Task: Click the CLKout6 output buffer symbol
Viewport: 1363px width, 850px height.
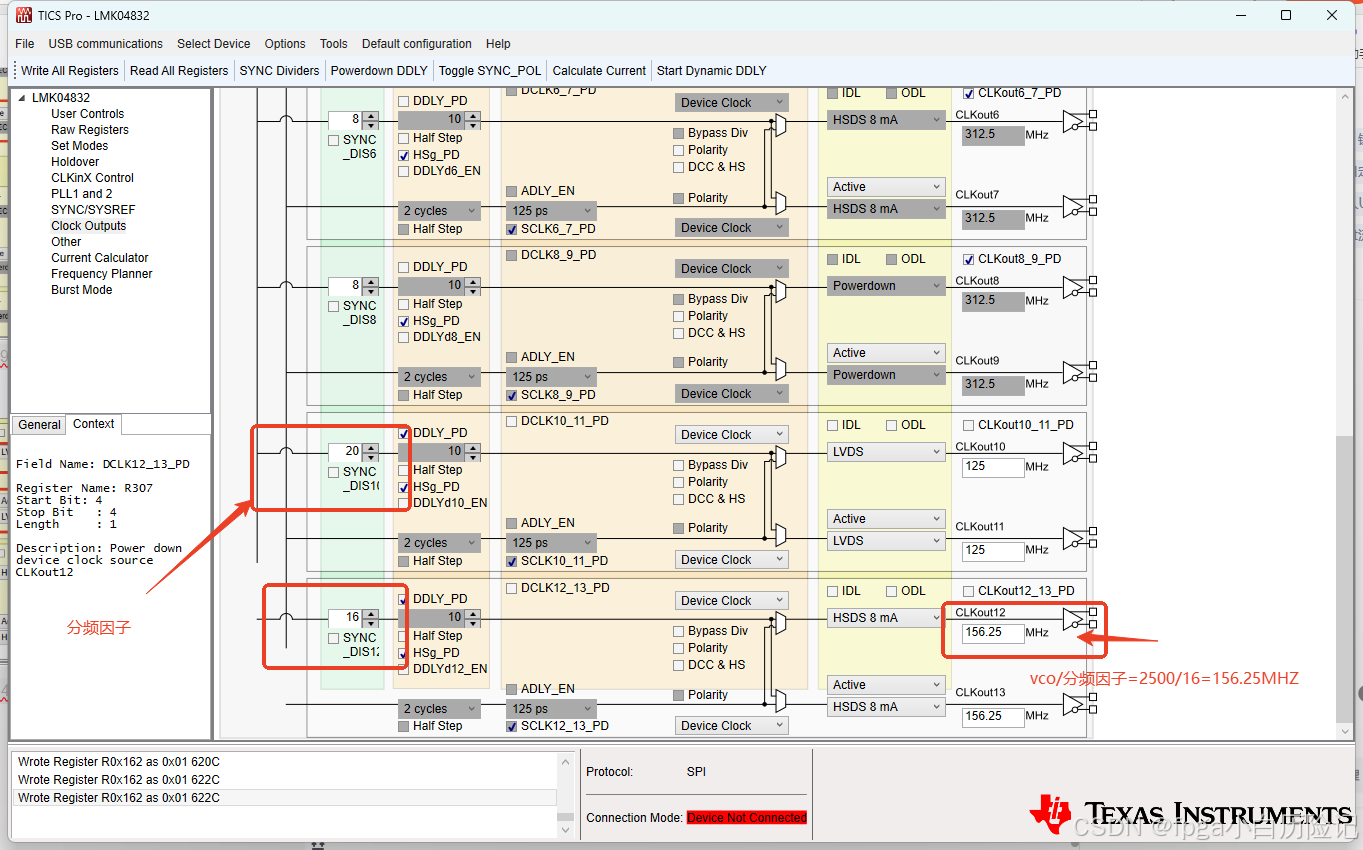Action: (1074, 120)
